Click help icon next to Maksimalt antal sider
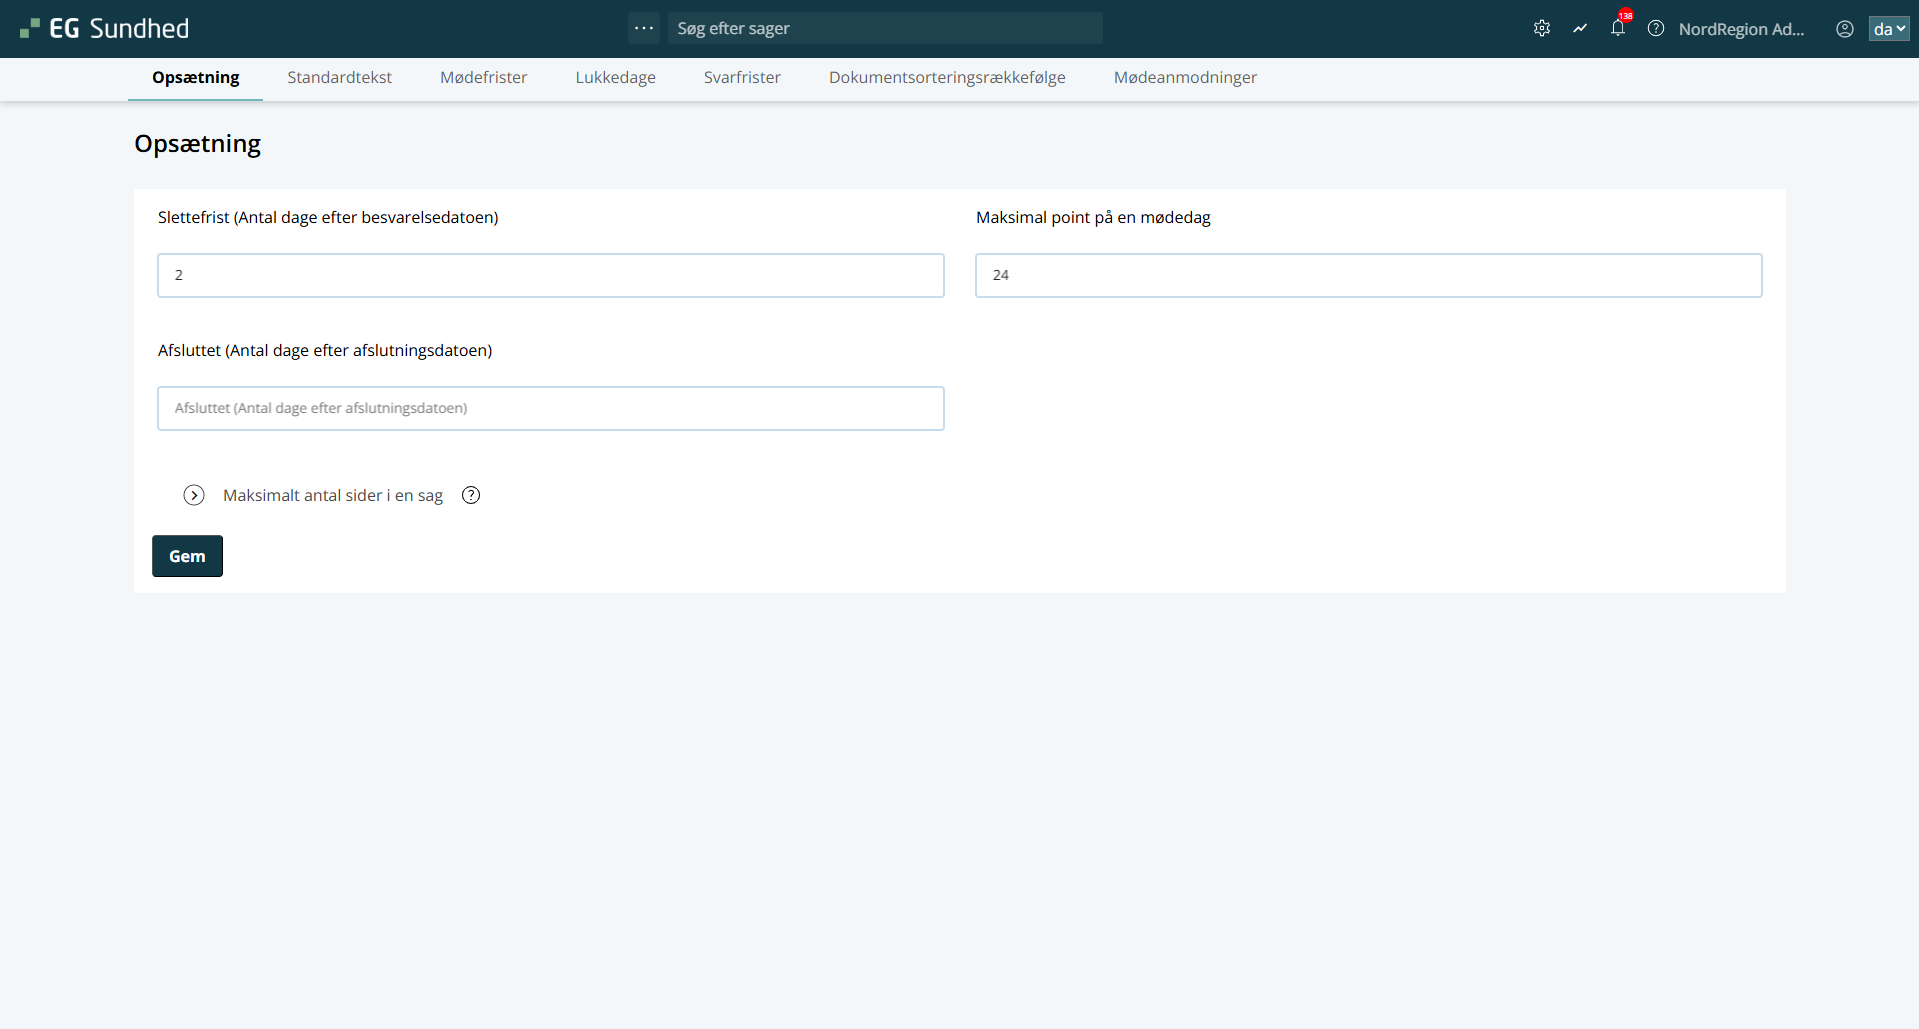Image resolution: width=1919 pixels, height=1029 pixels. point(471,495)
